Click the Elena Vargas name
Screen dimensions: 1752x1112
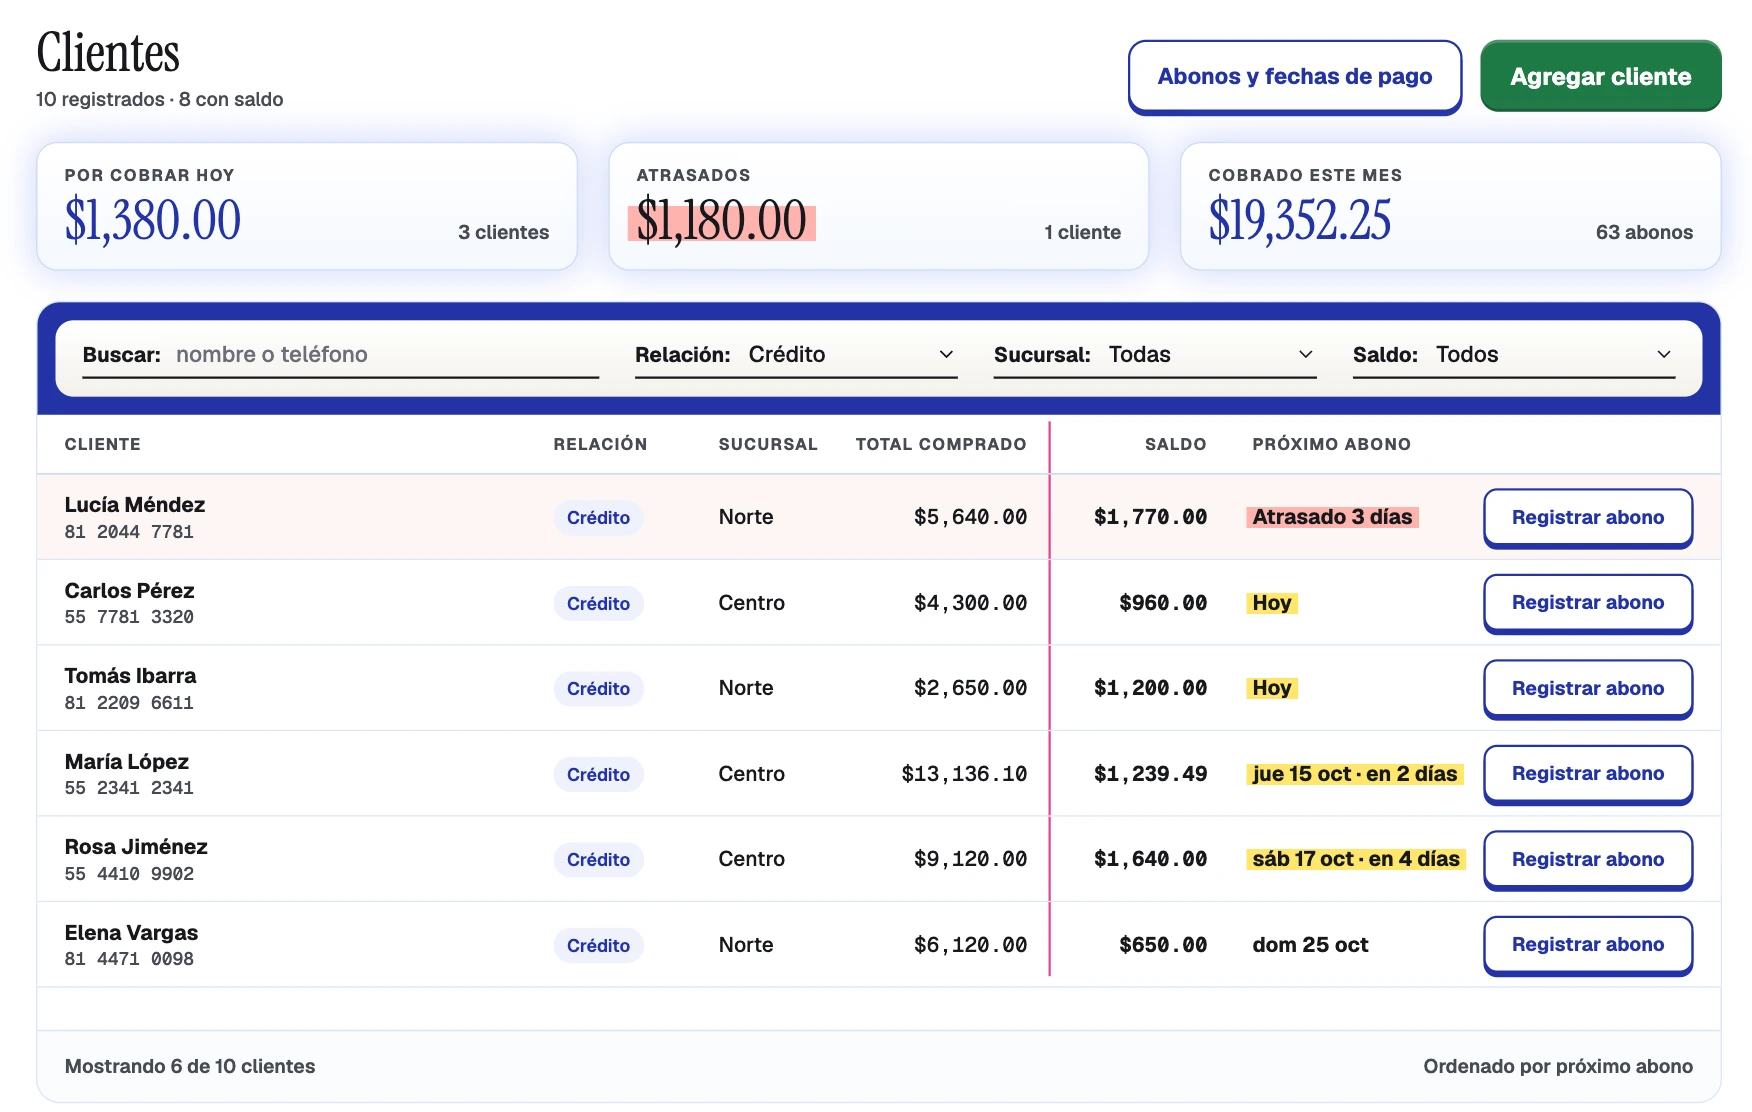click(132, 933)
